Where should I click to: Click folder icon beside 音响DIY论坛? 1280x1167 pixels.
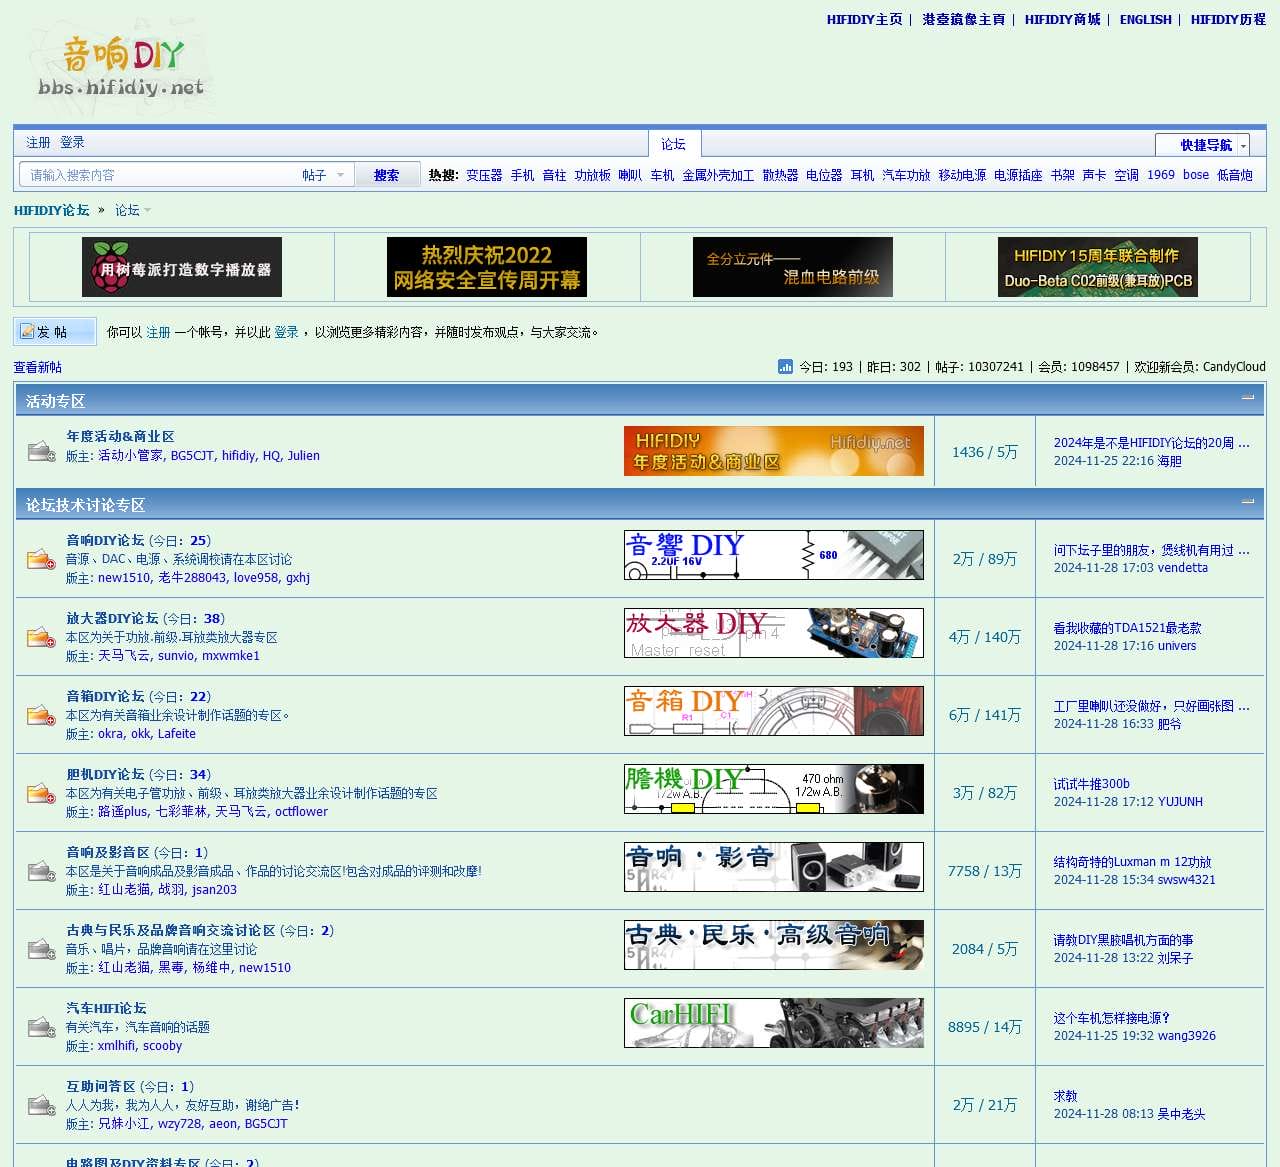coord(41,558)
